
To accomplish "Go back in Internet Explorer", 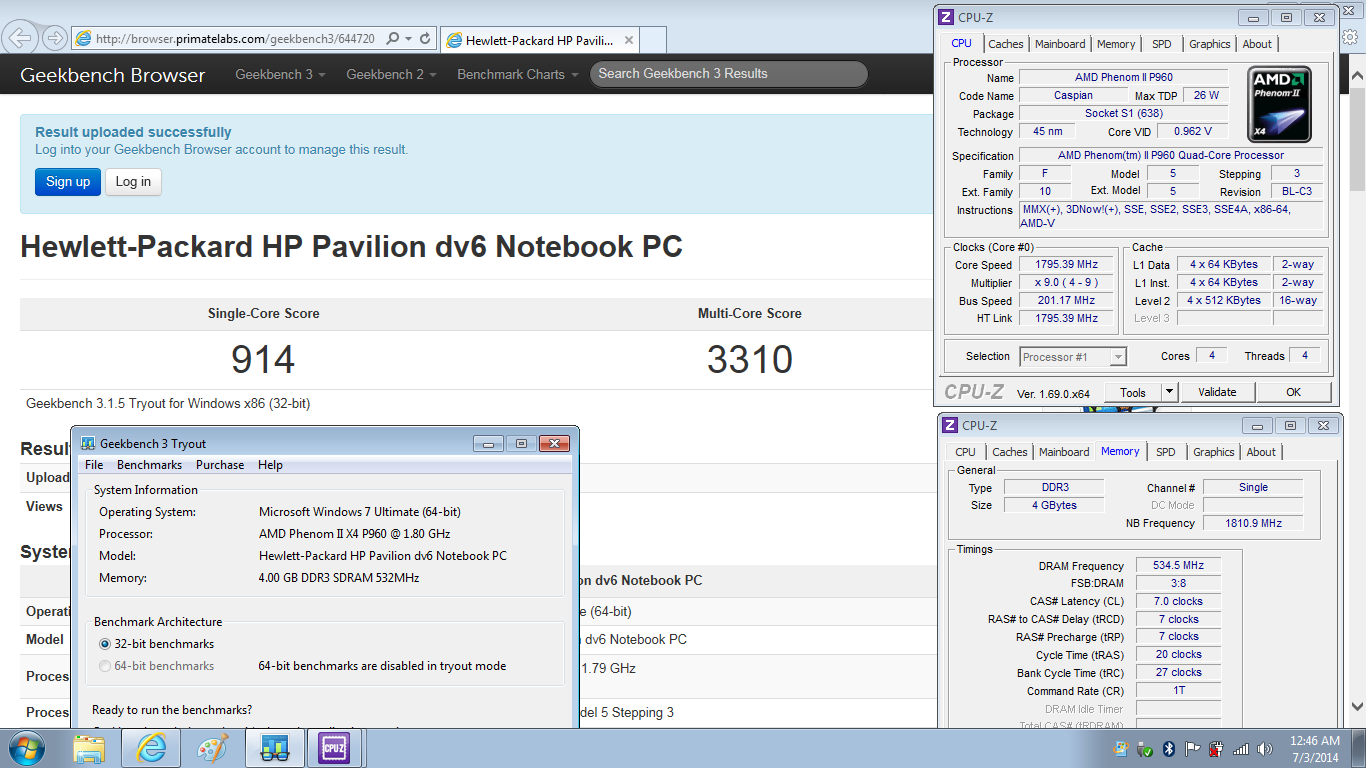I will [x=20, y=38].
